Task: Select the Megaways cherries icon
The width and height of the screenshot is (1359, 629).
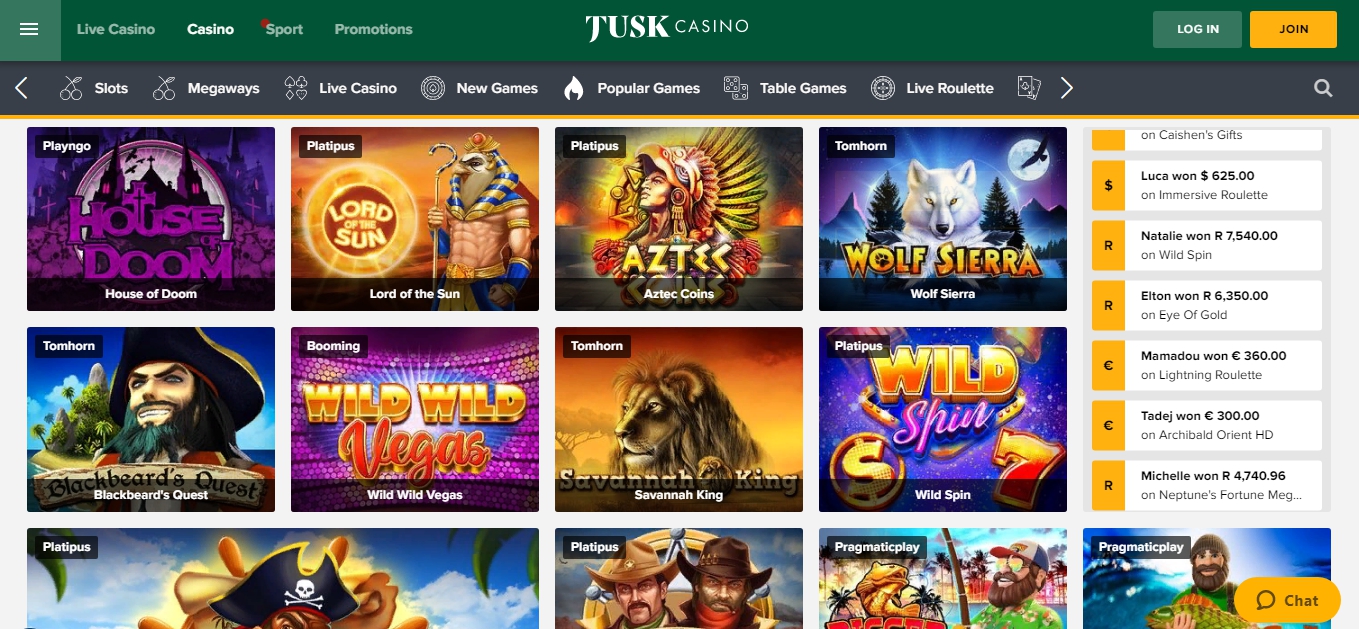Action: [x=164, y=88]
